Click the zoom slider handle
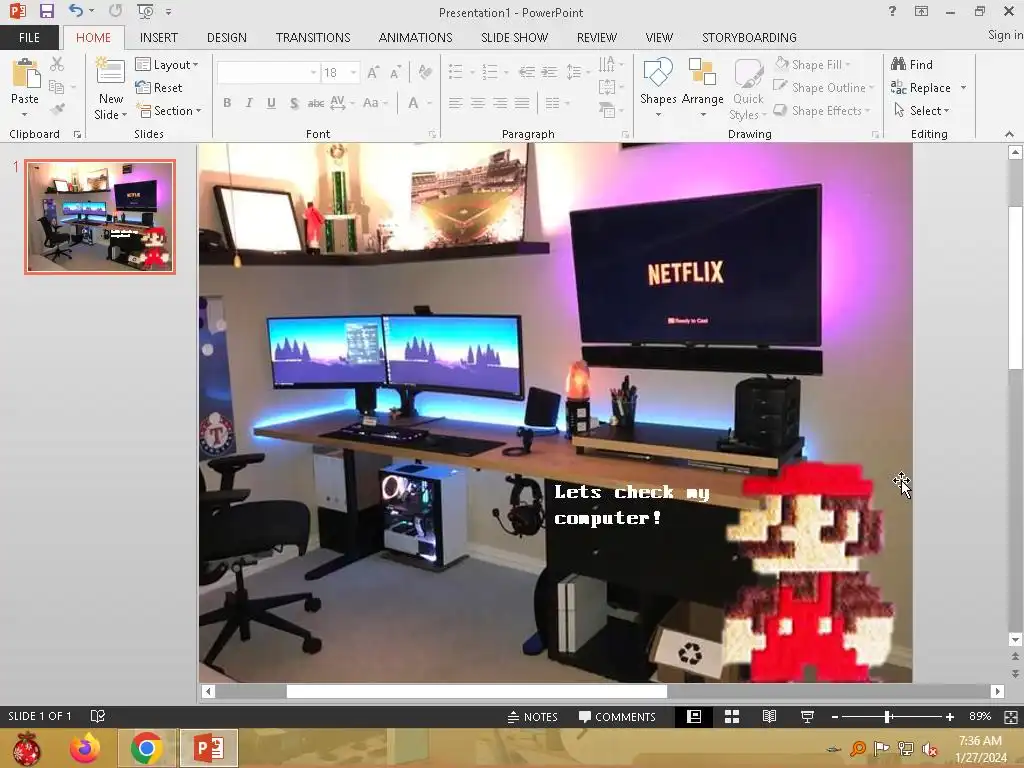Screen dimensions: 1024x768 coord(888,717)
